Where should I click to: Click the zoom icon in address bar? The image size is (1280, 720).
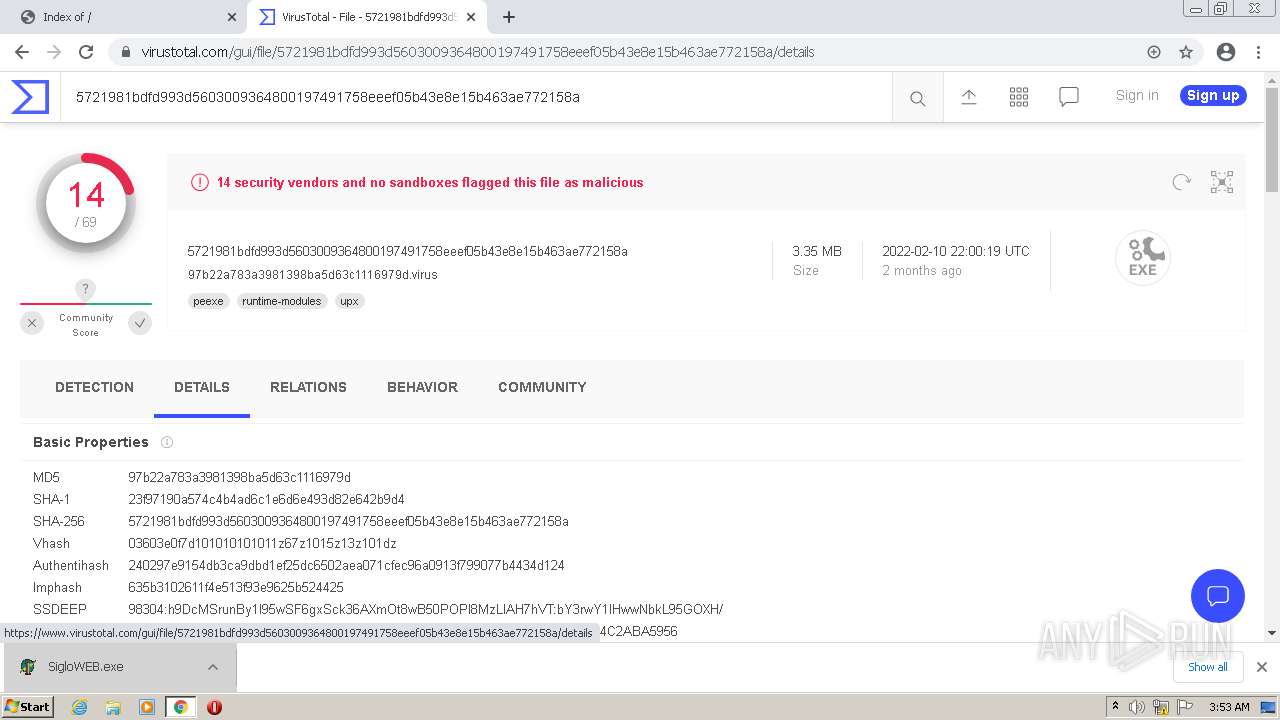coord(1154,52)
